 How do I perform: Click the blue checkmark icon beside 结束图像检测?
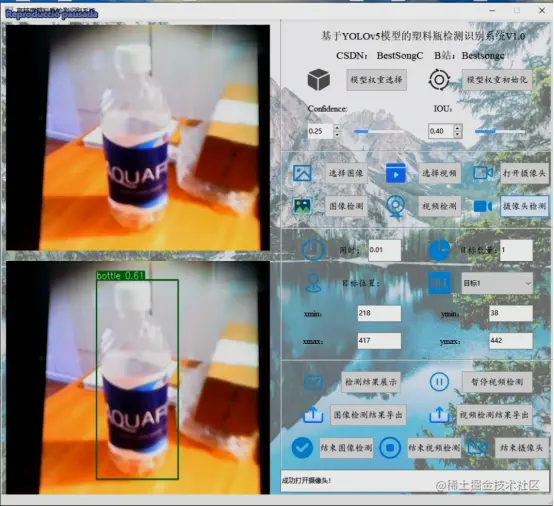tap(302, 448)
